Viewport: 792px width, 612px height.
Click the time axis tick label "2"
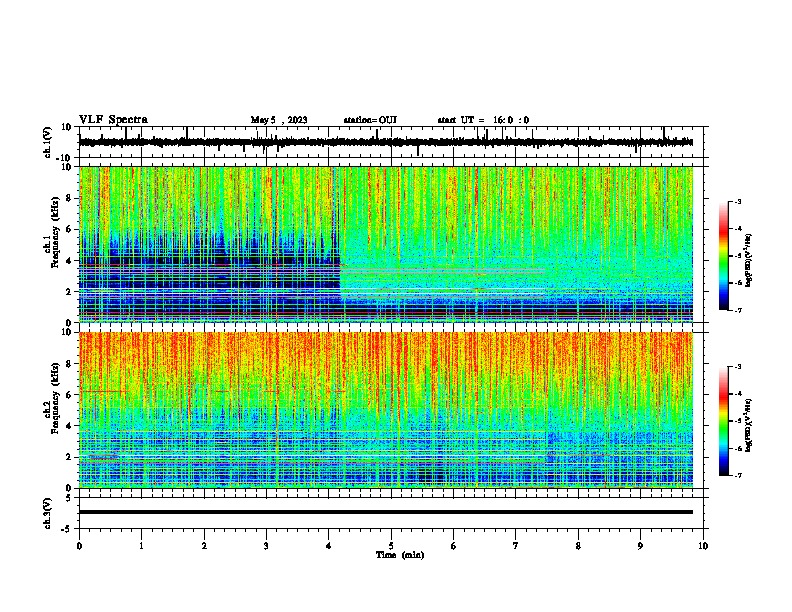[x=204, y=546]
